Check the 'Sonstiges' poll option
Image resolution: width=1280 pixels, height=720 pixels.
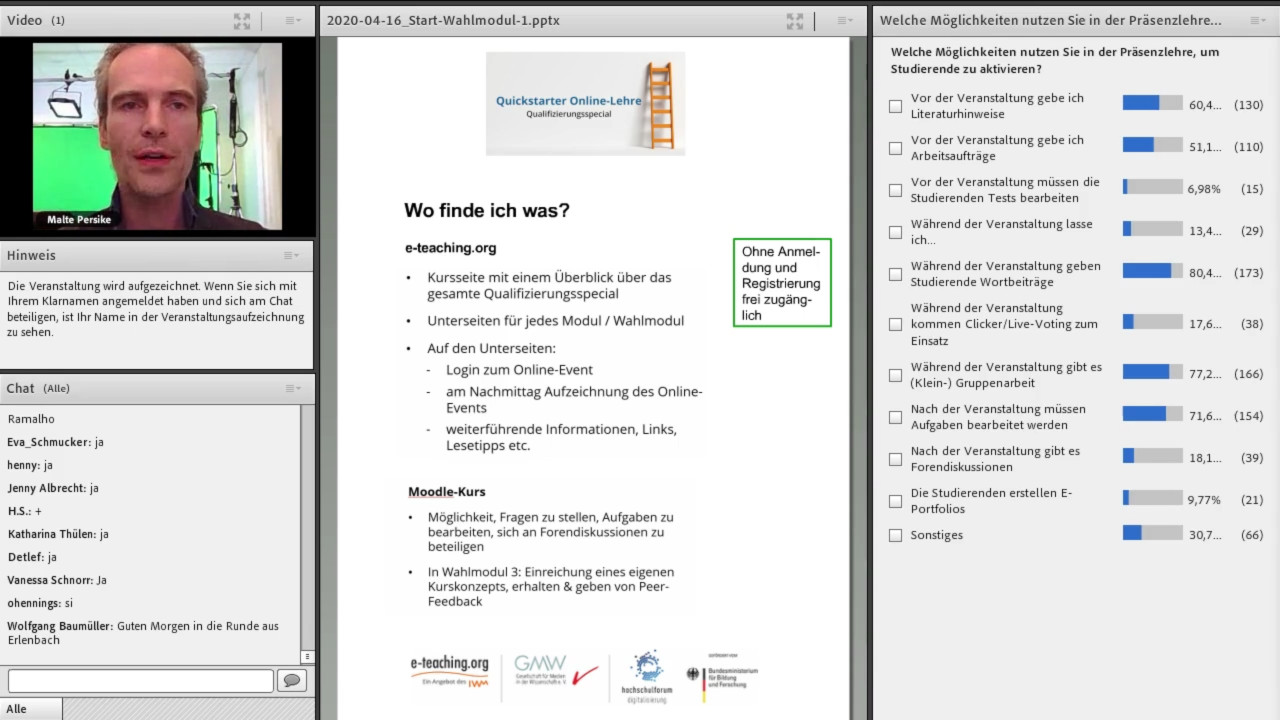point(895,535)
